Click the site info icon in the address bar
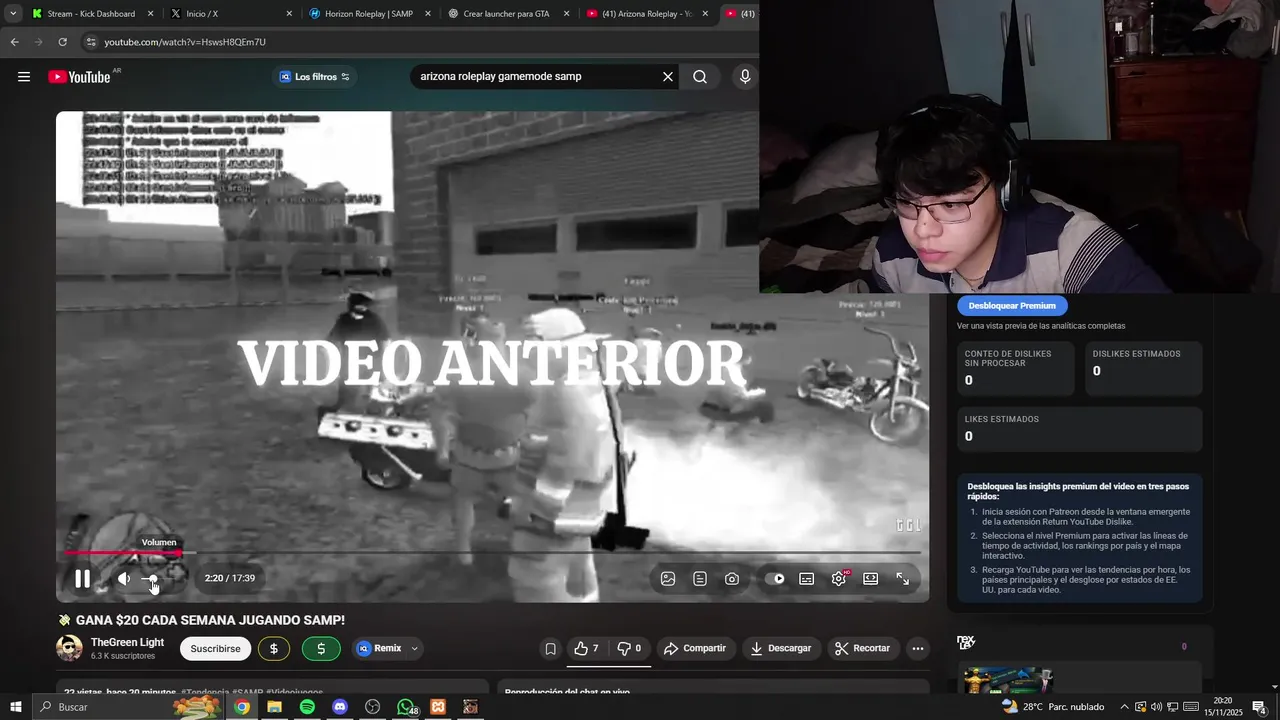Viewport: 1280px width, 720px height. point(91,42)
